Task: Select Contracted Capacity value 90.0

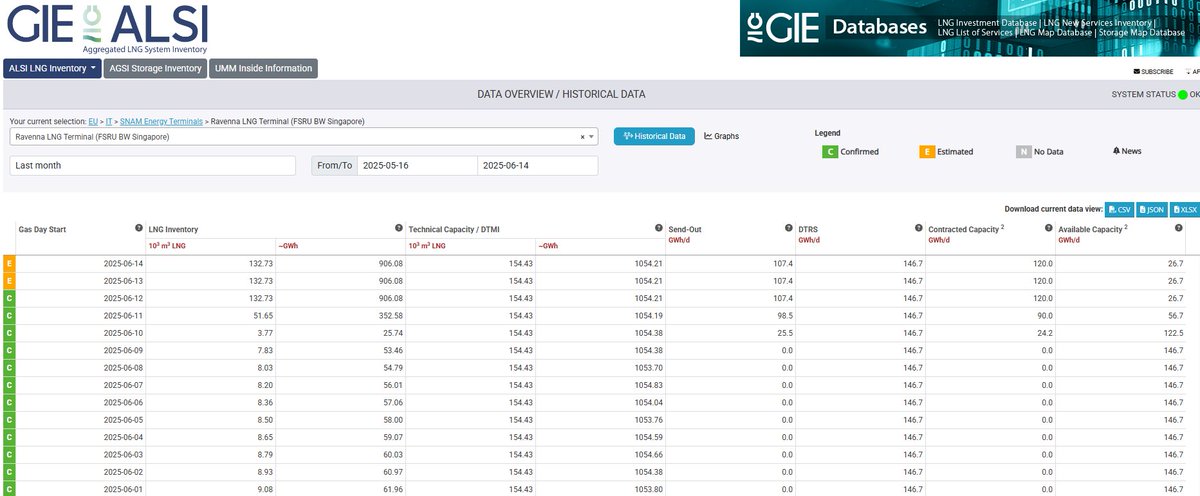Action: point(1044,315)
